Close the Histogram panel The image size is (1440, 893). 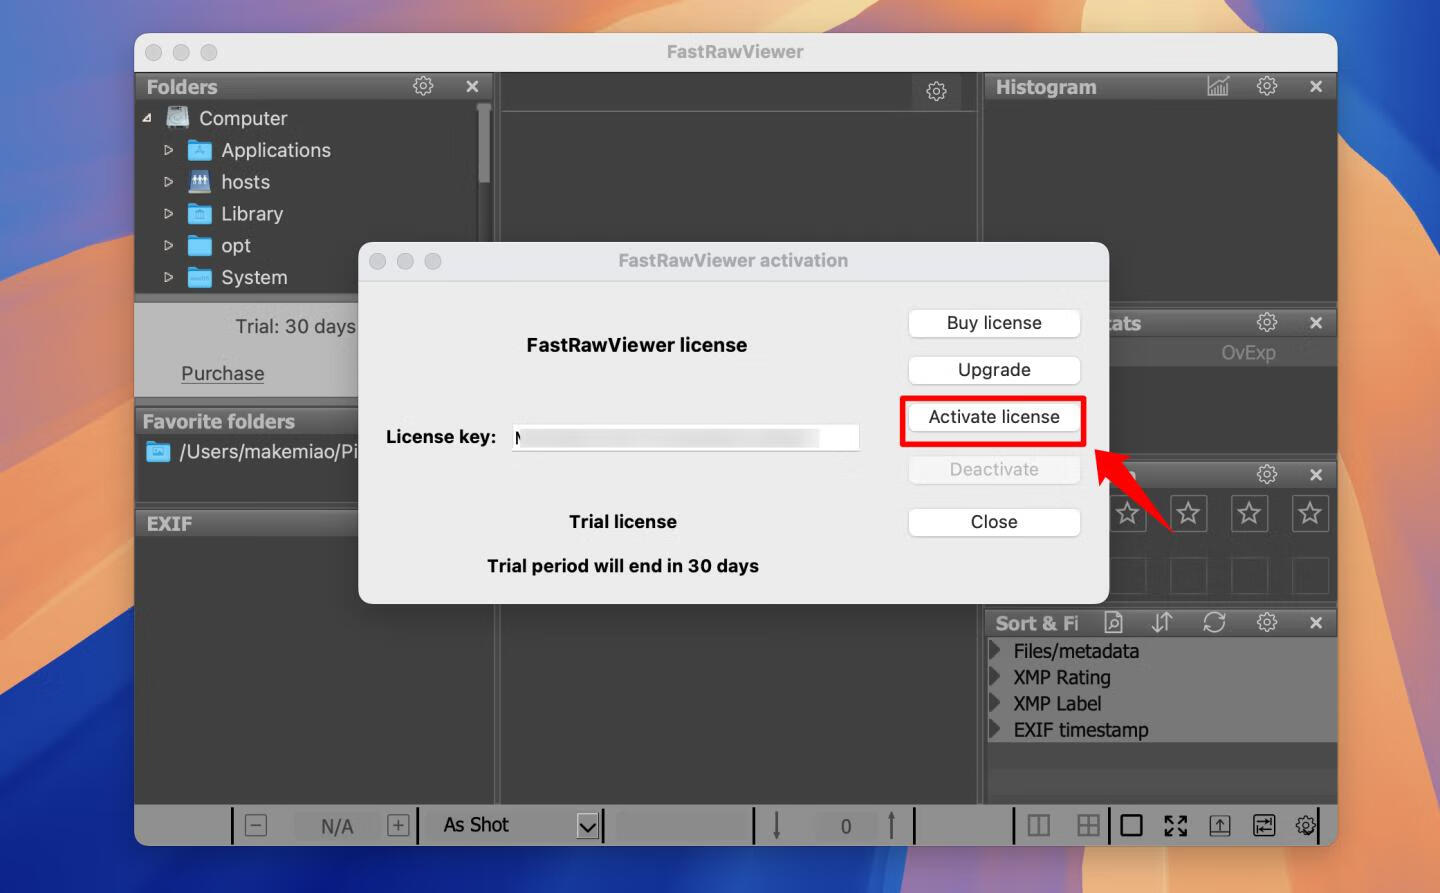[x=1316, y=87]
